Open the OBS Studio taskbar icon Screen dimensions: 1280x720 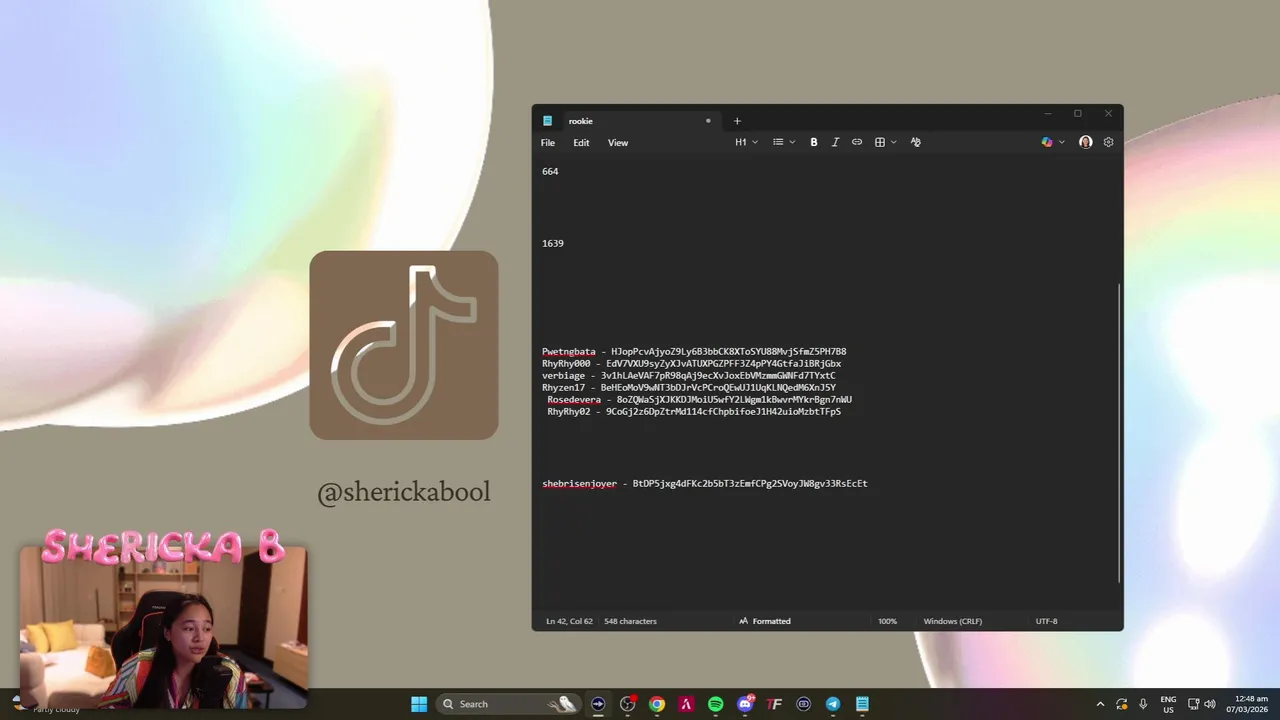(x=628, y=704)
